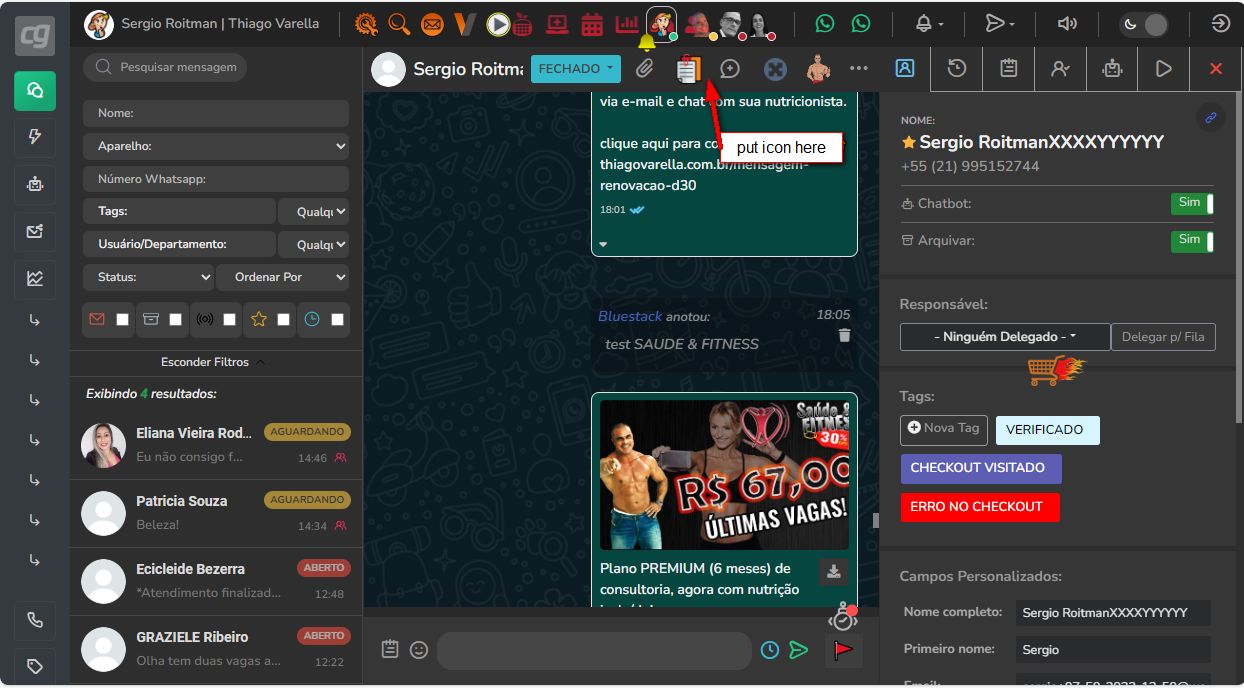Open the chat conversations sidebar icon
This screenshot has height=688, width=1244.
35,91
